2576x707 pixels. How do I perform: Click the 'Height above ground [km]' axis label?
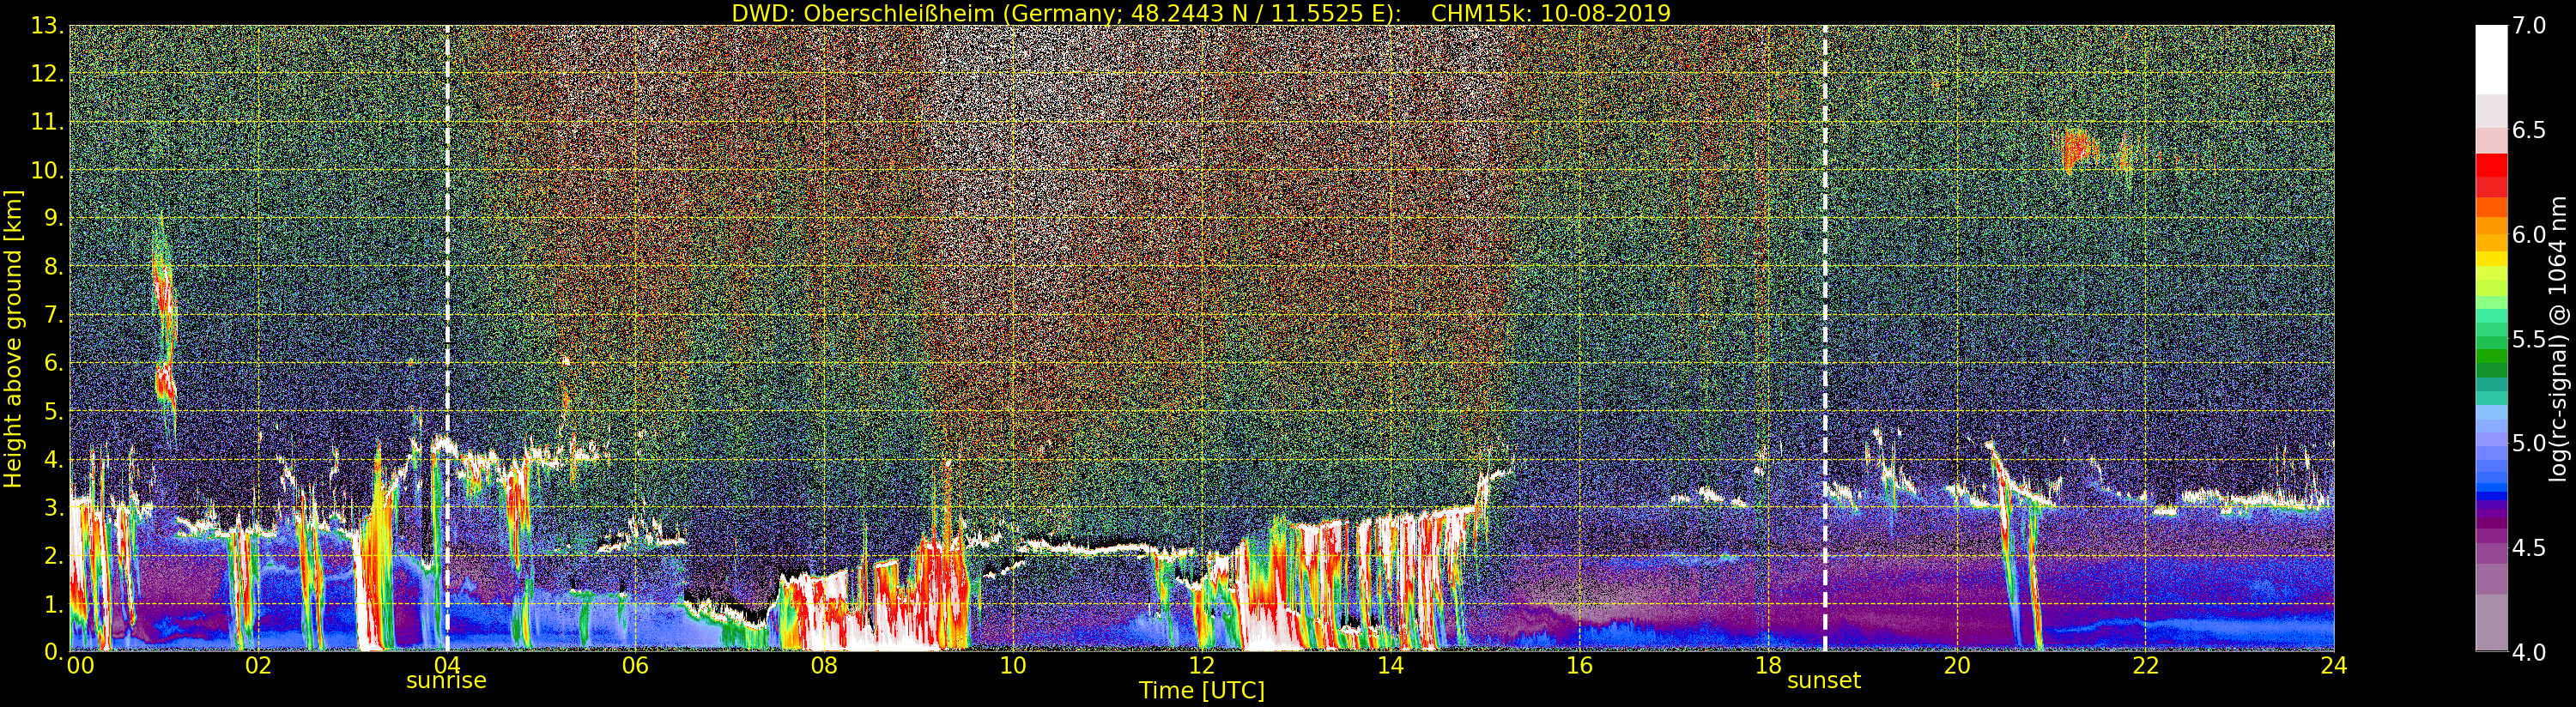tap(13, 339)
